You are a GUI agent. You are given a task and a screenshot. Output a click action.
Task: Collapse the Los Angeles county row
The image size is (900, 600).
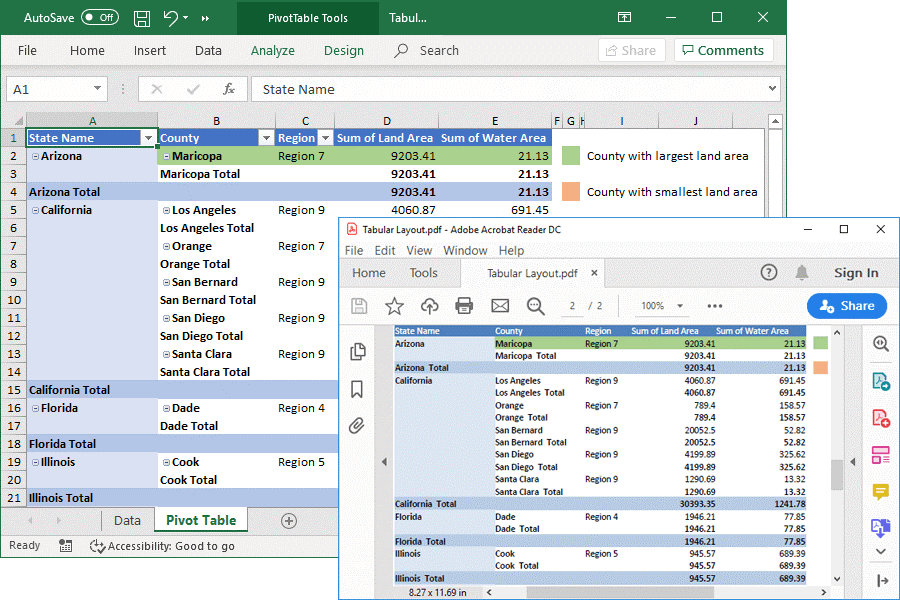click(166, 210)
